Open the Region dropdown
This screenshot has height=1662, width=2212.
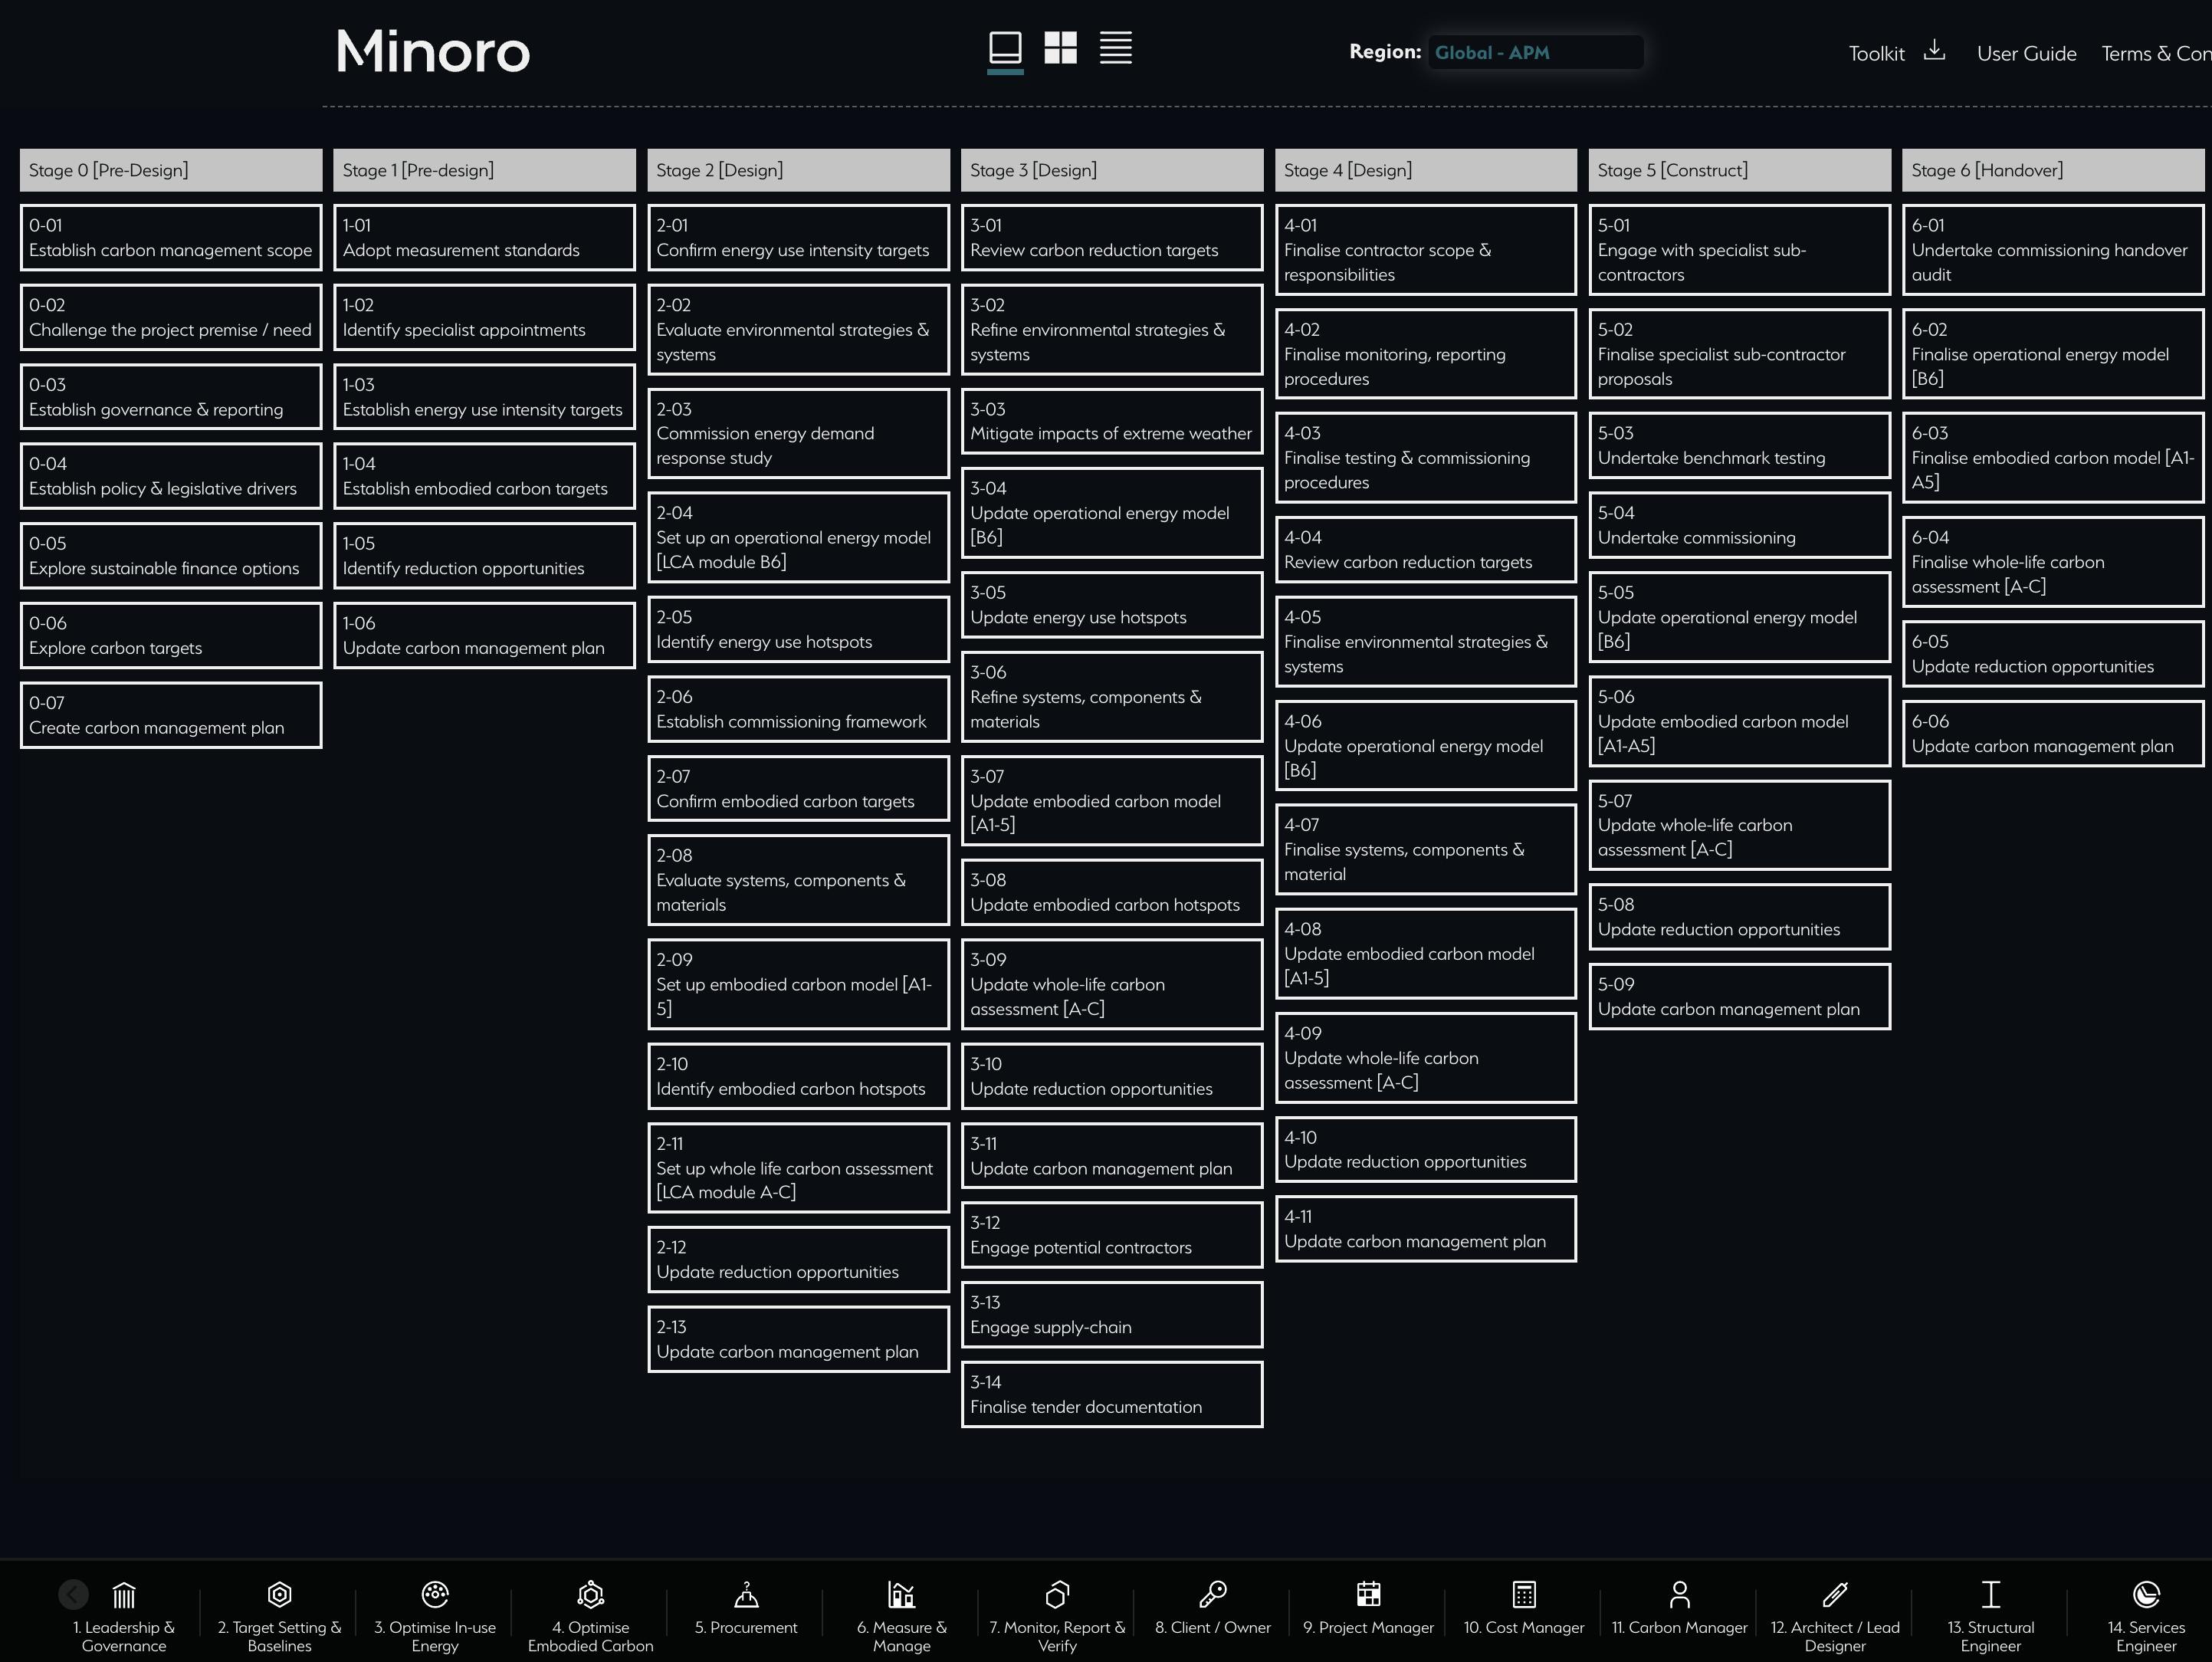pos(1535,53)
